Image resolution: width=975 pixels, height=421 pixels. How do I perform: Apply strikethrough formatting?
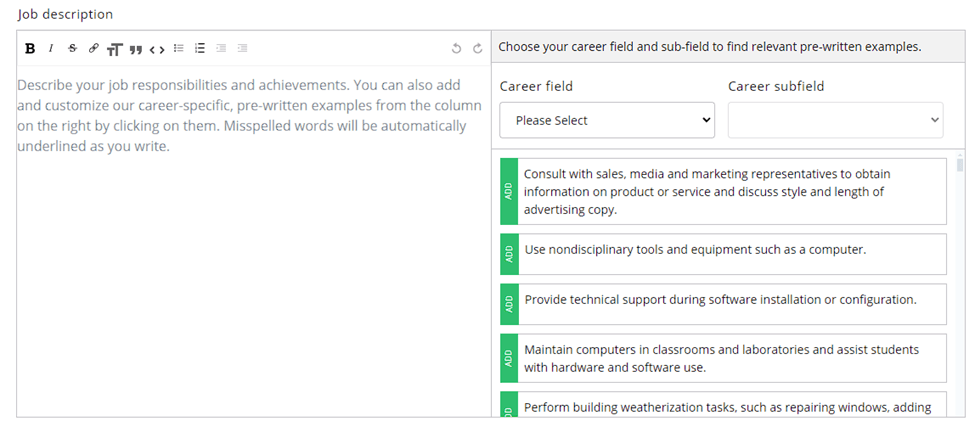coord(72,48)
